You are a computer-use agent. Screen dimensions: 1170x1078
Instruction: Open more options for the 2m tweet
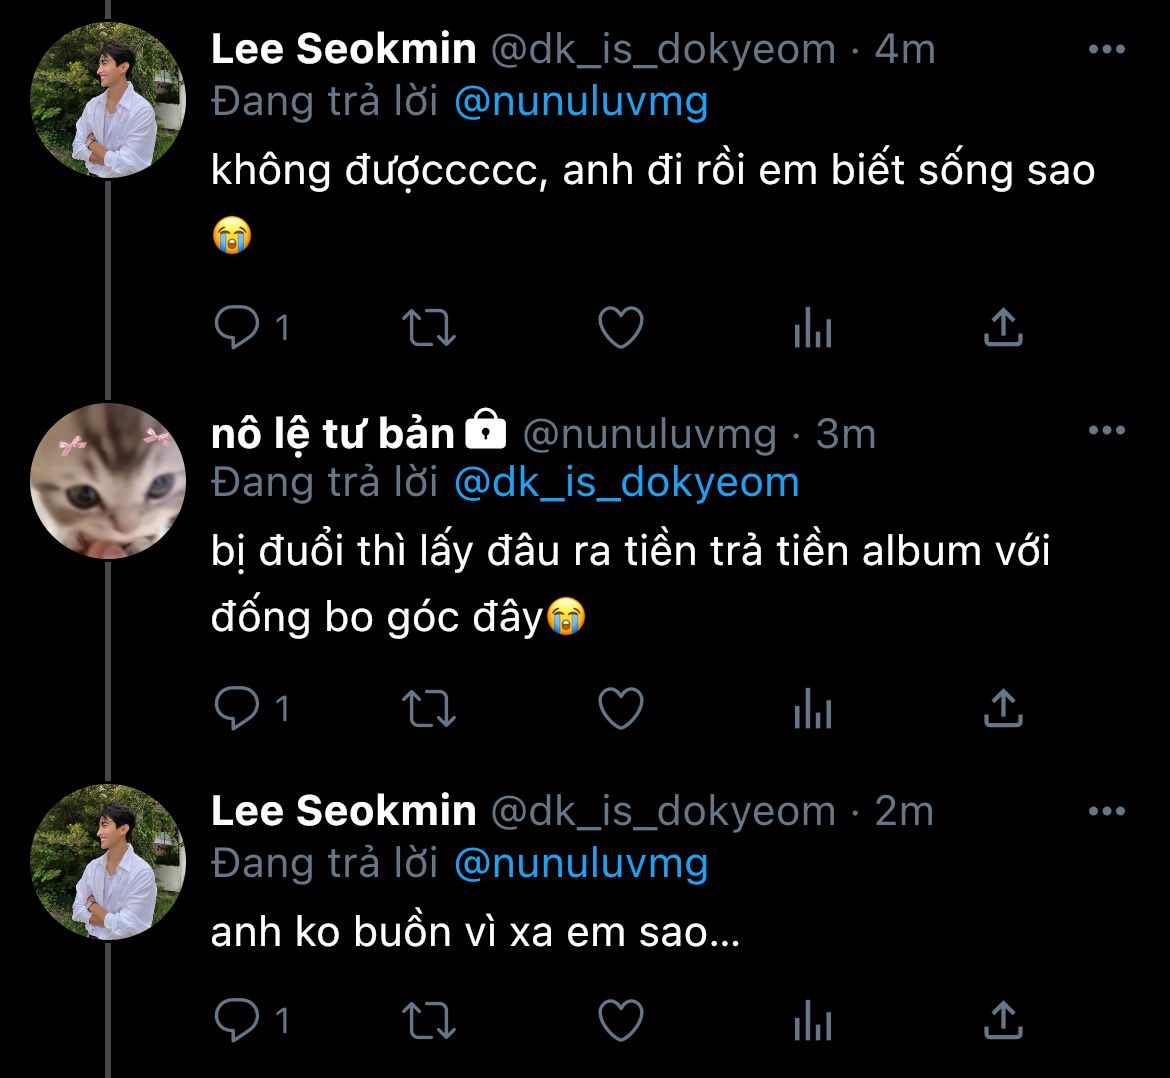click(1106, 812)
